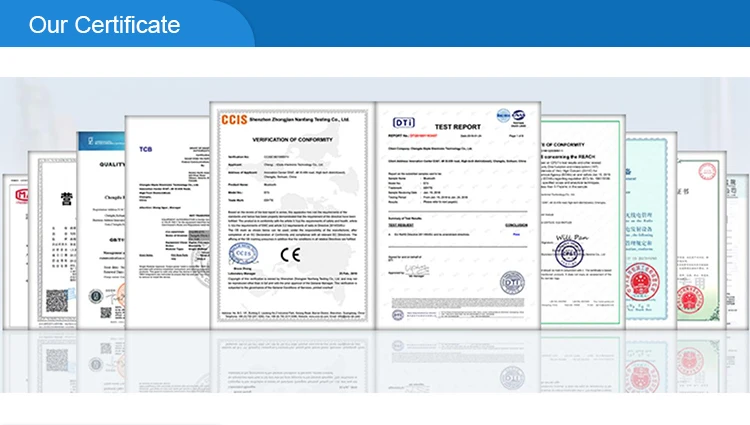Open the TCB certificate thumbnail
The width and height of the screenshot is (750, 425).
[x=165, y=220]
